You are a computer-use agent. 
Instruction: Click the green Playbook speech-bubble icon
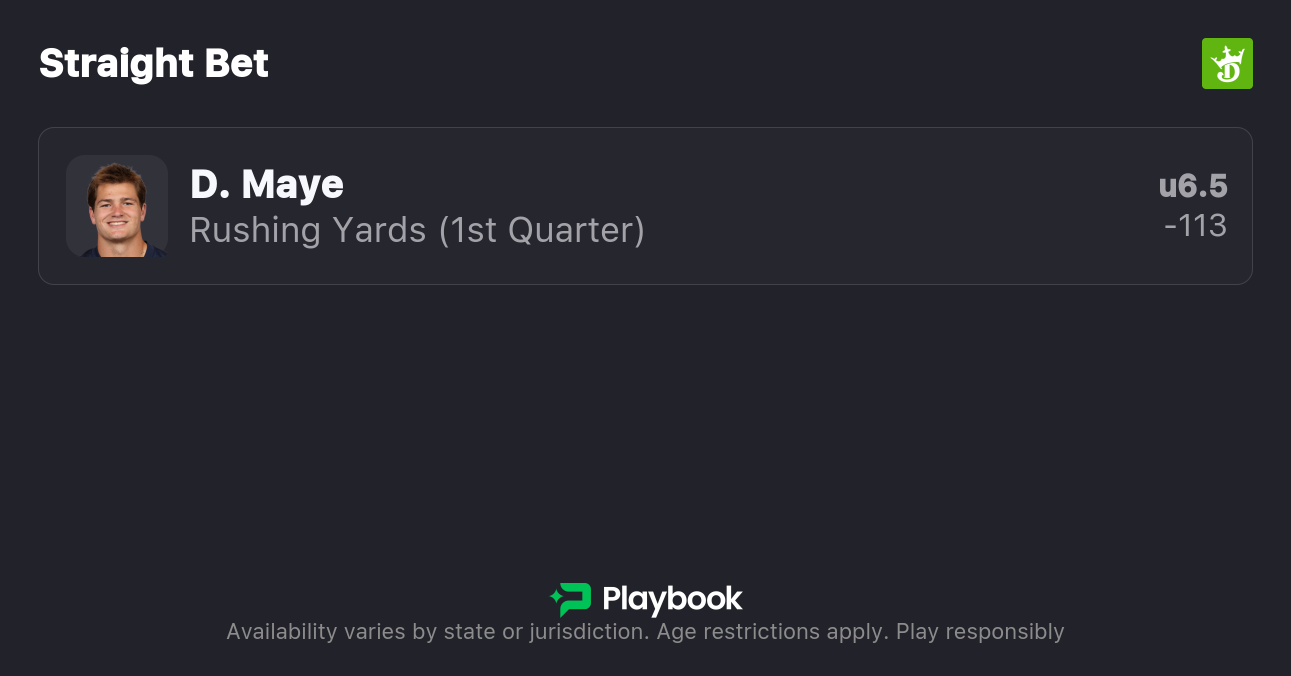pyautogui.click(x=576, y=599)
